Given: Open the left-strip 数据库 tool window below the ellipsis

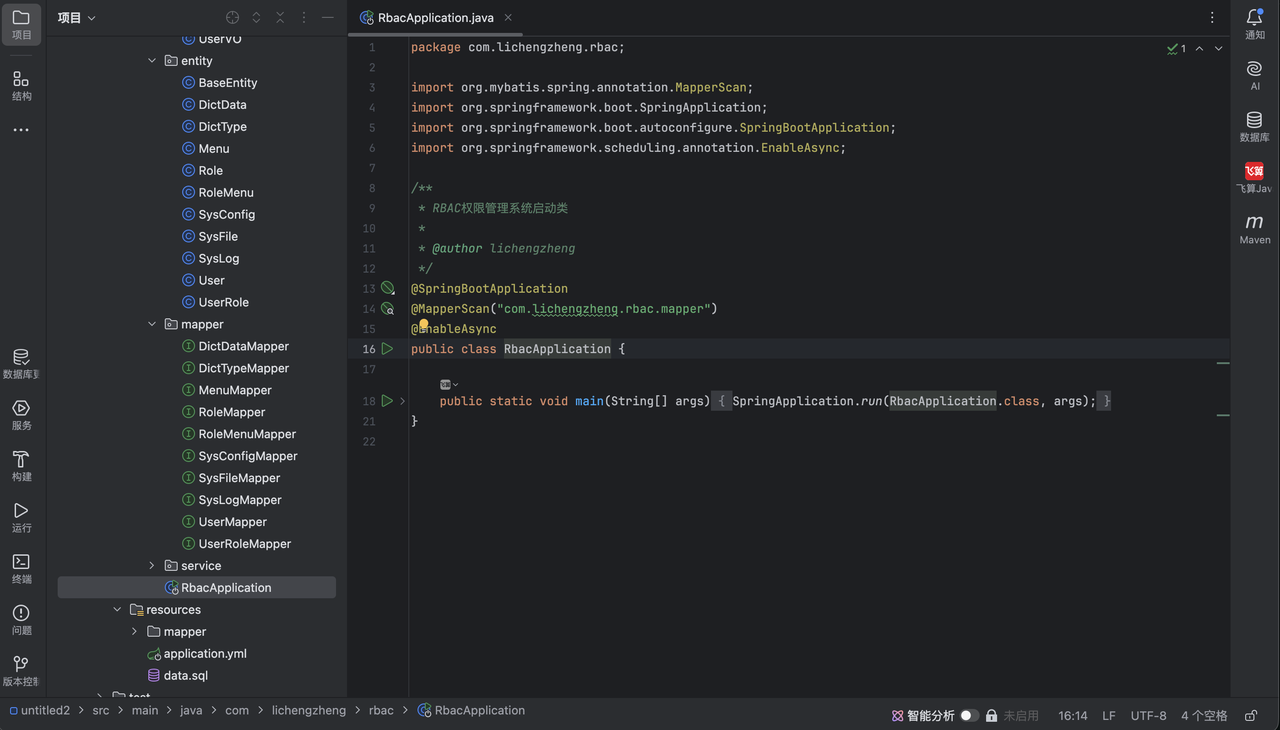Looking at the screenshot, I should [21, 364].
